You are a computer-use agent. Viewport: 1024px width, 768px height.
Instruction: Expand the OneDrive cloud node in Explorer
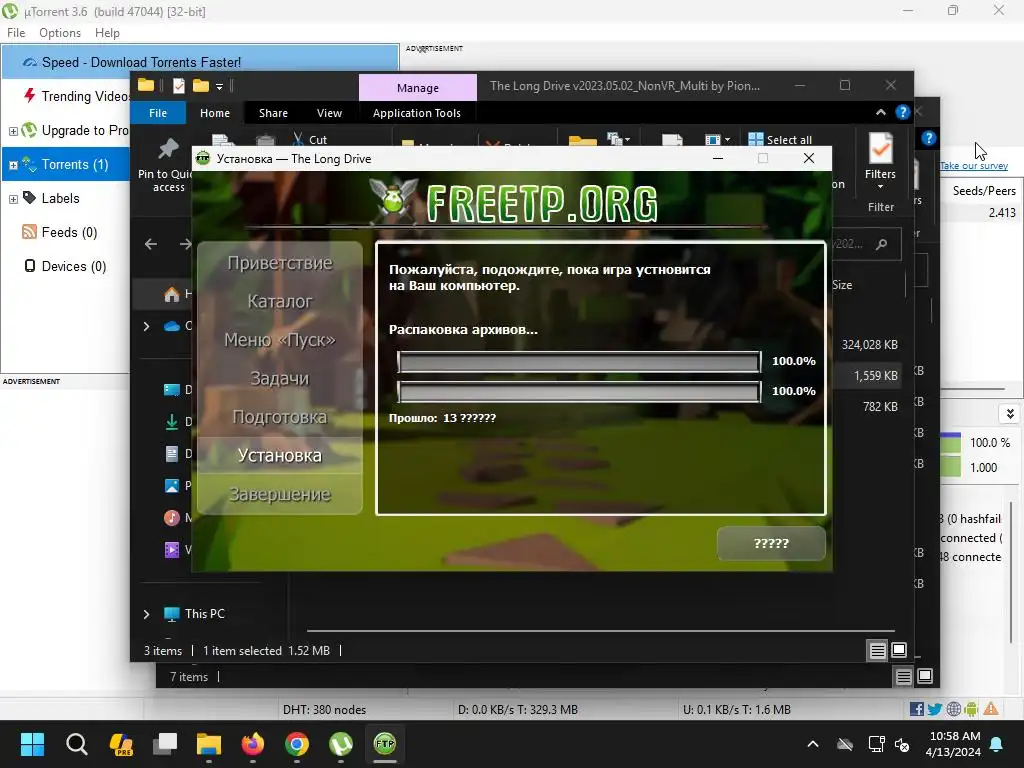pyautogui.click(x=146, y=326)
